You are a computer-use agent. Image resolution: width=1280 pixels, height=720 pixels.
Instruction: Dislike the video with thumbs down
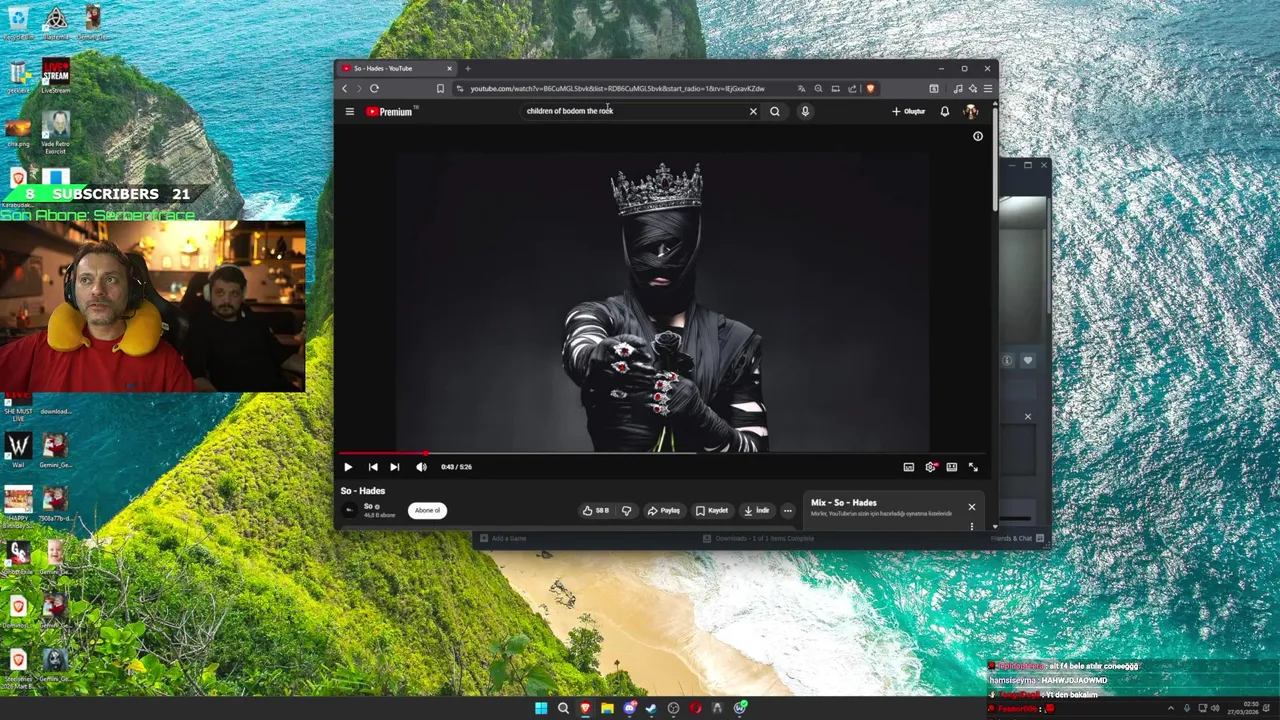[x=627, y=510]
